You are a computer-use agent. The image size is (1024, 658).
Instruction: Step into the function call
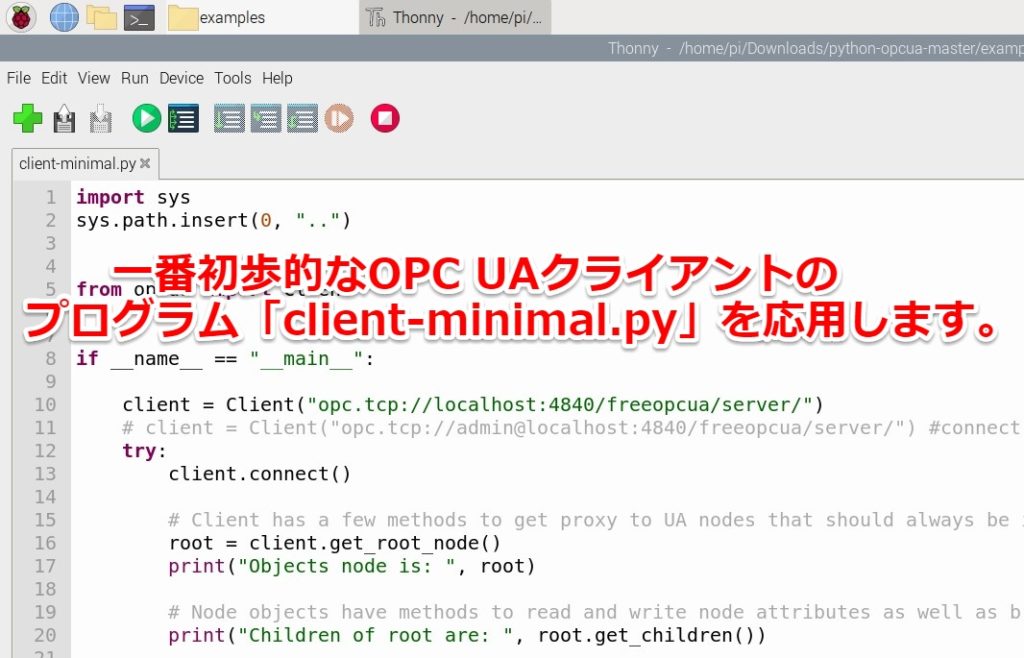[266, 118]
